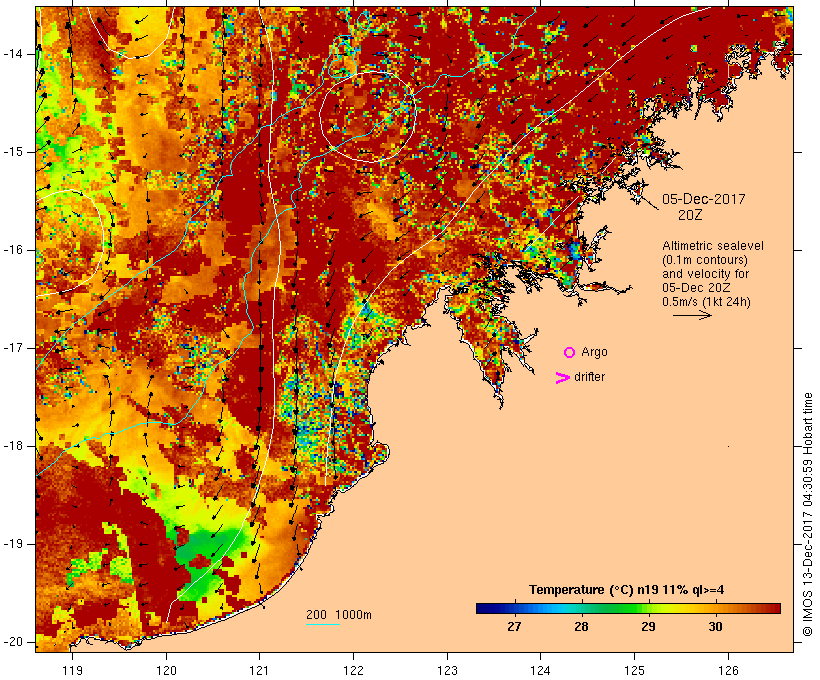The width and height of the screenshot is (820, 680).
Task: Click longitude label 119
Action: (72, 670)
